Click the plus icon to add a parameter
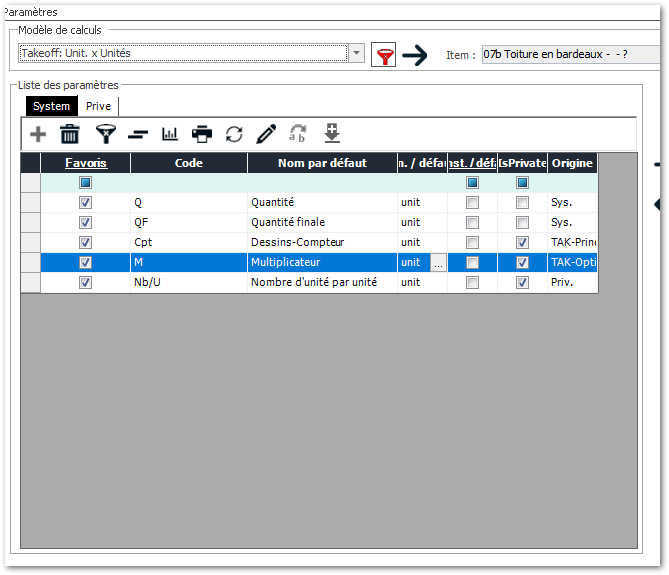 pos(38,134)
